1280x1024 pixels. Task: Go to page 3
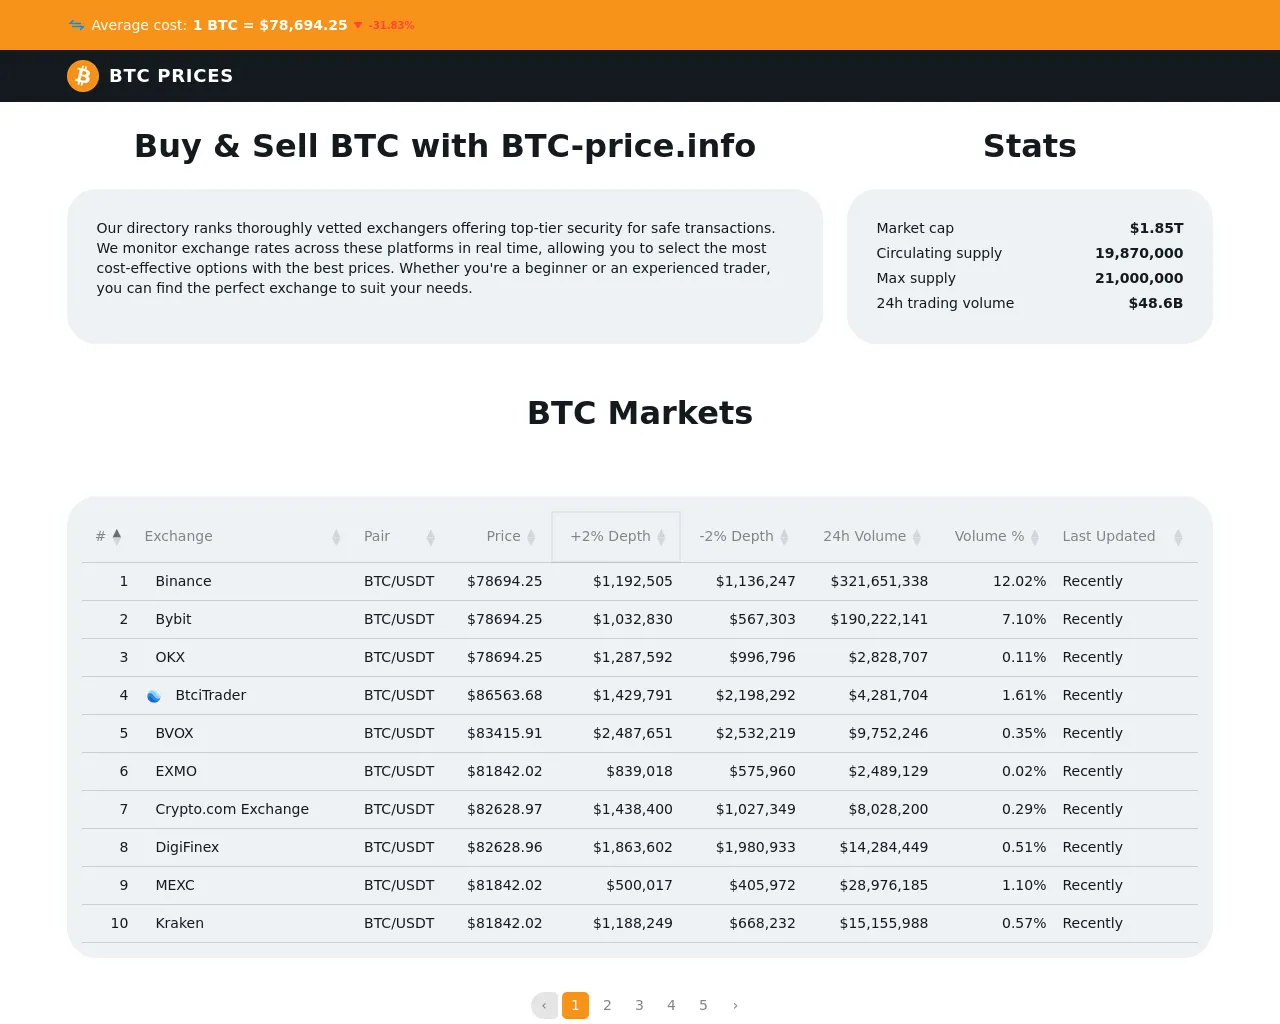(x=639, y=1005)
